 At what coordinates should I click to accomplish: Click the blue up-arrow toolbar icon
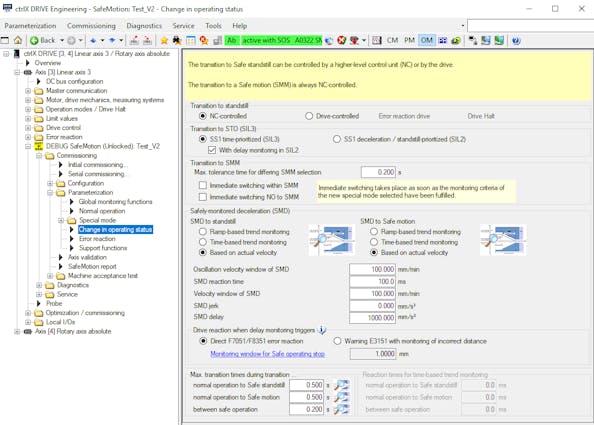(113, 40)
